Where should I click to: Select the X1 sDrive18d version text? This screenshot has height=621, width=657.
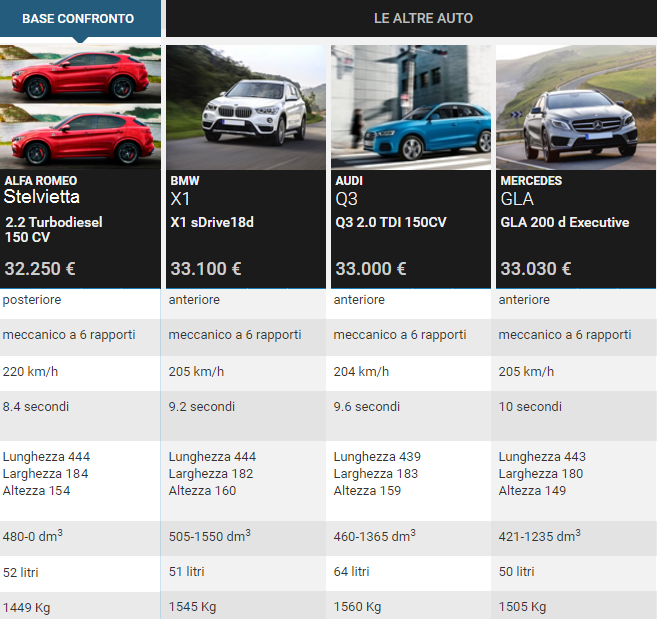pos(212,222)
